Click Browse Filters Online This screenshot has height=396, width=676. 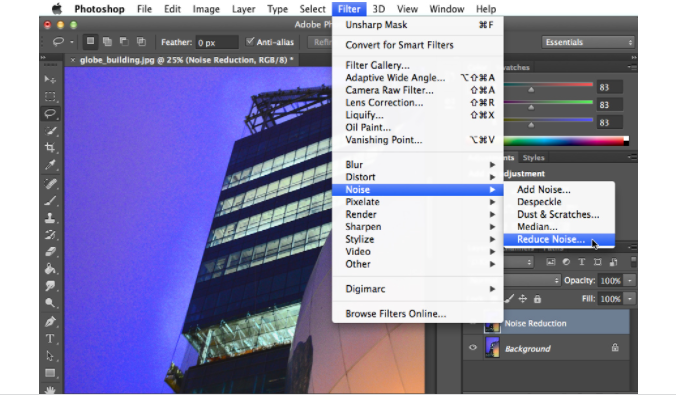(x=417, y=314)
